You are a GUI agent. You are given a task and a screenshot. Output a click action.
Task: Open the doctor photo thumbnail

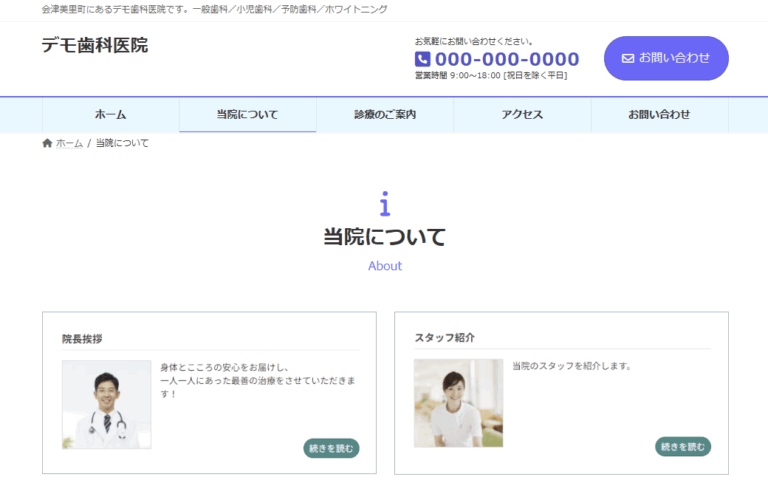click(x=106, y=404)
